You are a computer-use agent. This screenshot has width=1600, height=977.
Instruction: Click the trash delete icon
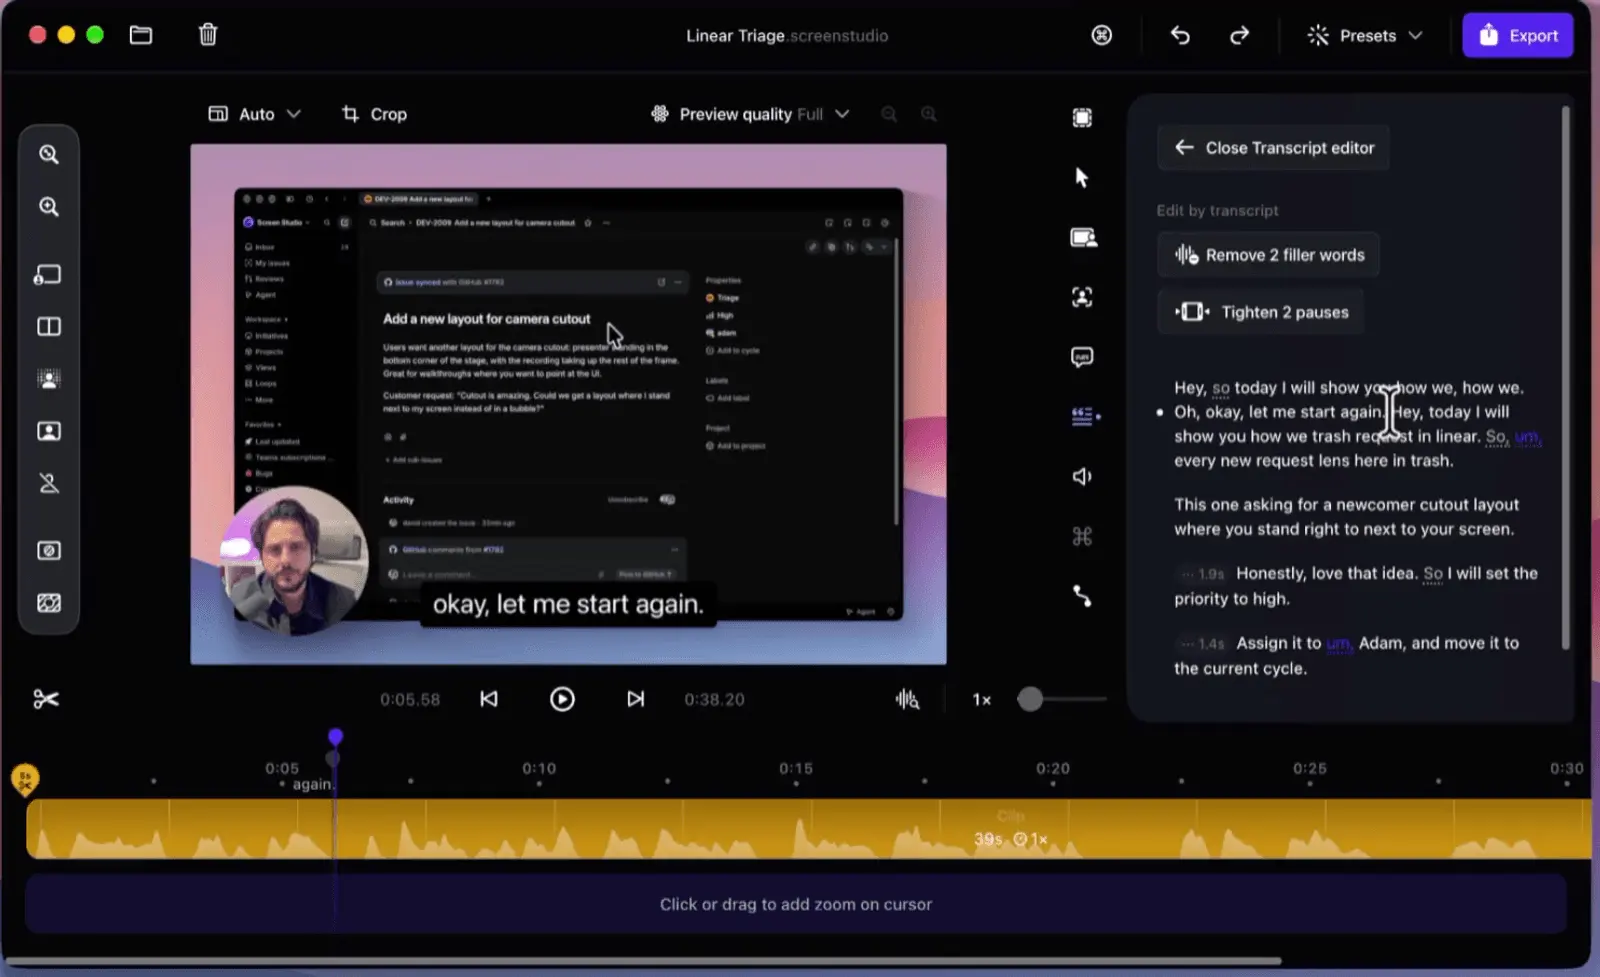(x=208, y=35)
